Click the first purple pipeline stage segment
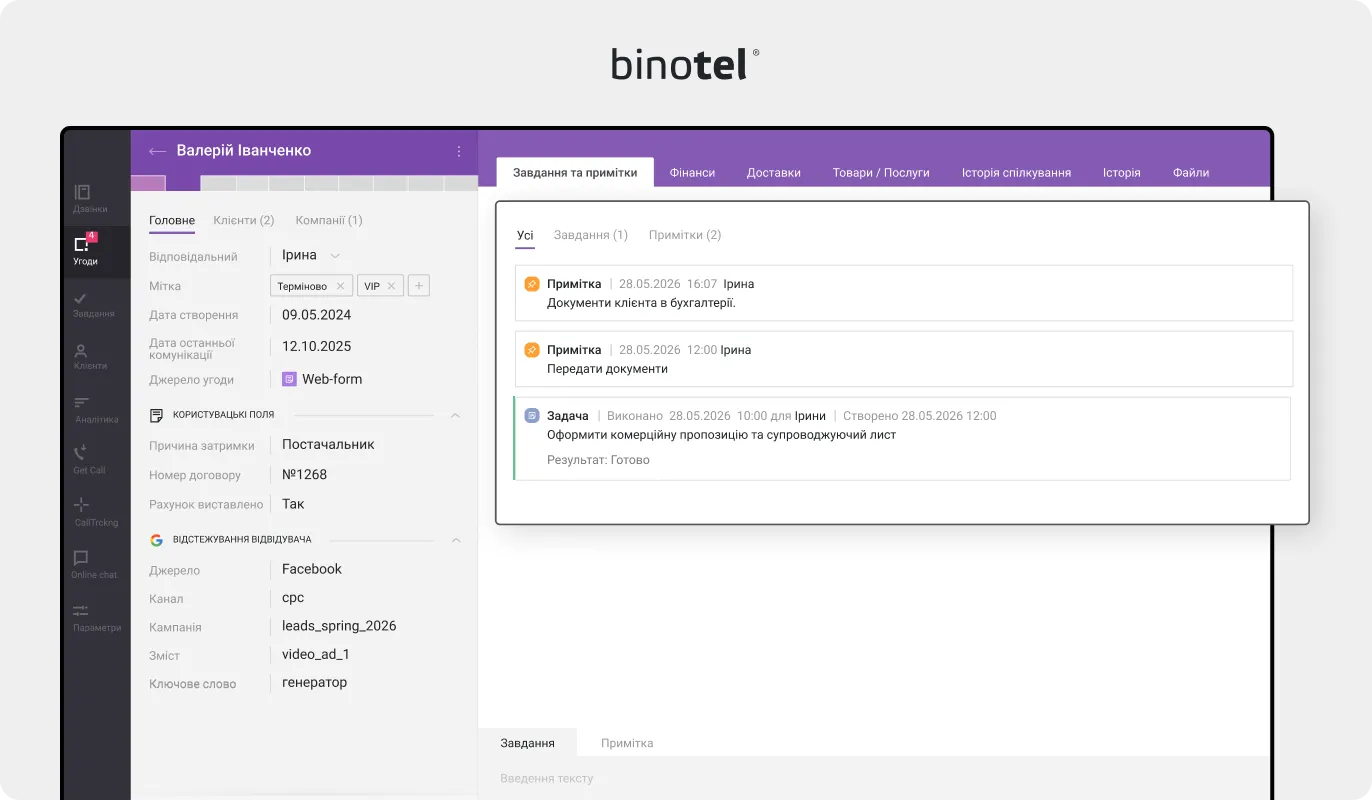Image resolution: width=1372 pixels, height=800 pixels. coord(148,183)
